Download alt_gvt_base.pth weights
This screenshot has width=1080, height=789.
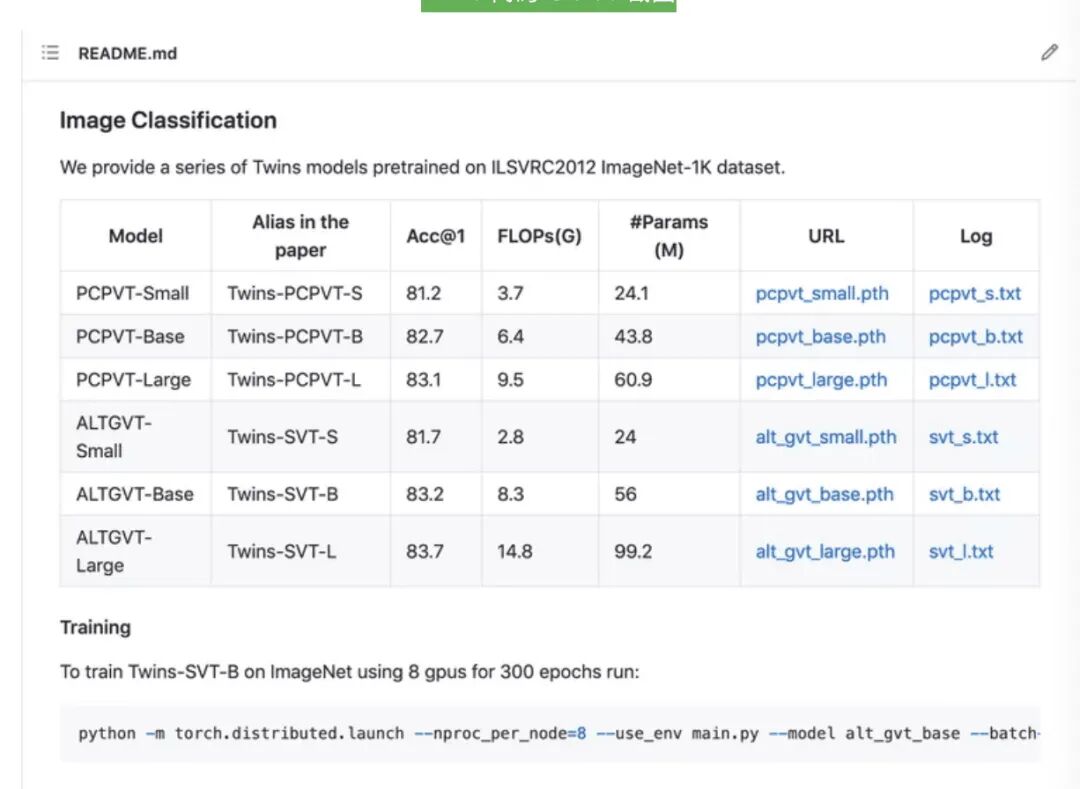(824, 494)
